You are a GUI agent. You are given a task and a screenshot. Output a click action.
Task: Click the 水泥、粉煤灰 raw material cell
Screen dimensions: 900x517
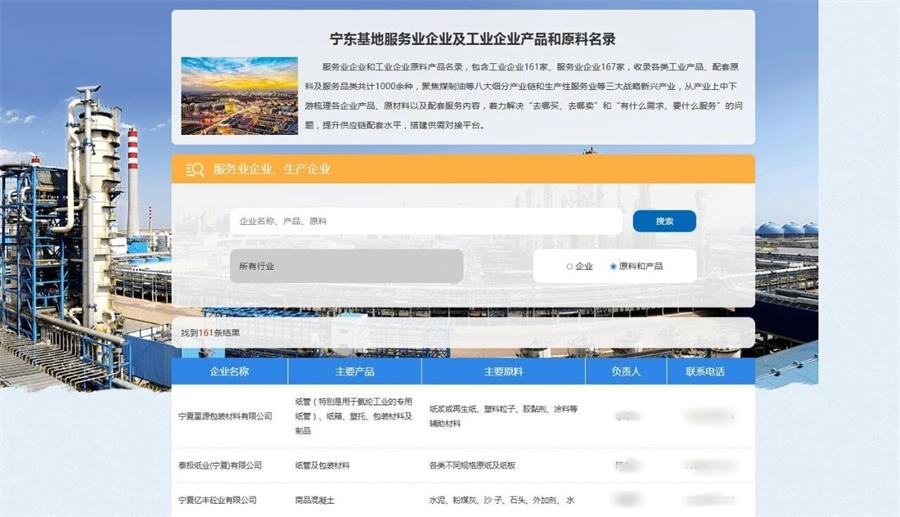pyautogui.click(x=502, y=500)
